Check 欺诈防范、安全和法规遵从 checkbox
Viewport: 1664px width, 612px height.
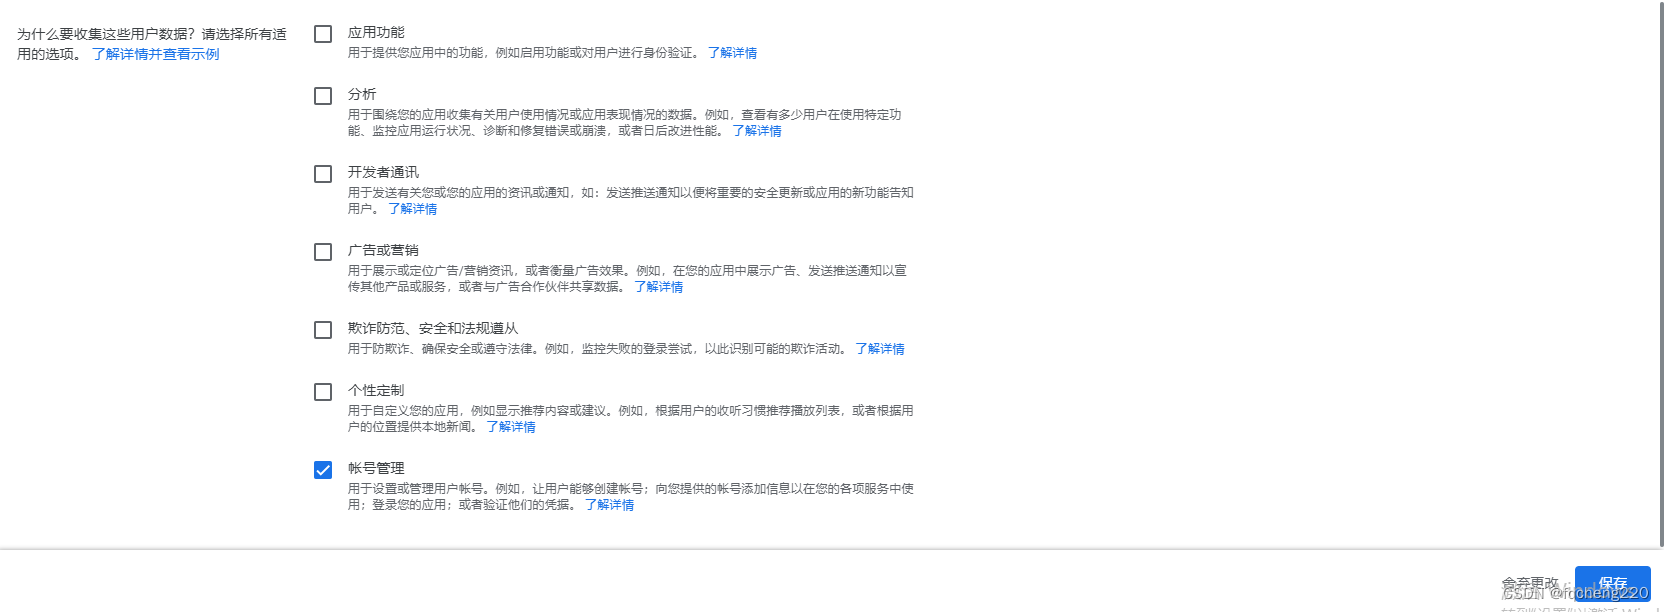323,330
